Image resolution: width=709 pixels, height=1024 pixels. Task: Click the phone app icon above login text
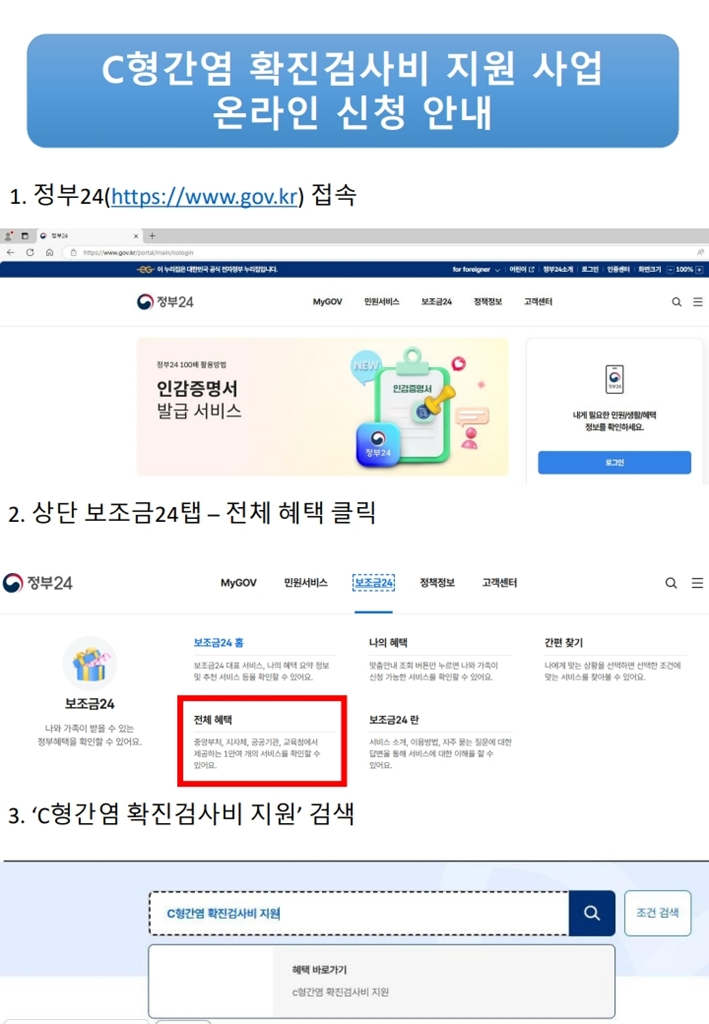click(x=614, y=379)
